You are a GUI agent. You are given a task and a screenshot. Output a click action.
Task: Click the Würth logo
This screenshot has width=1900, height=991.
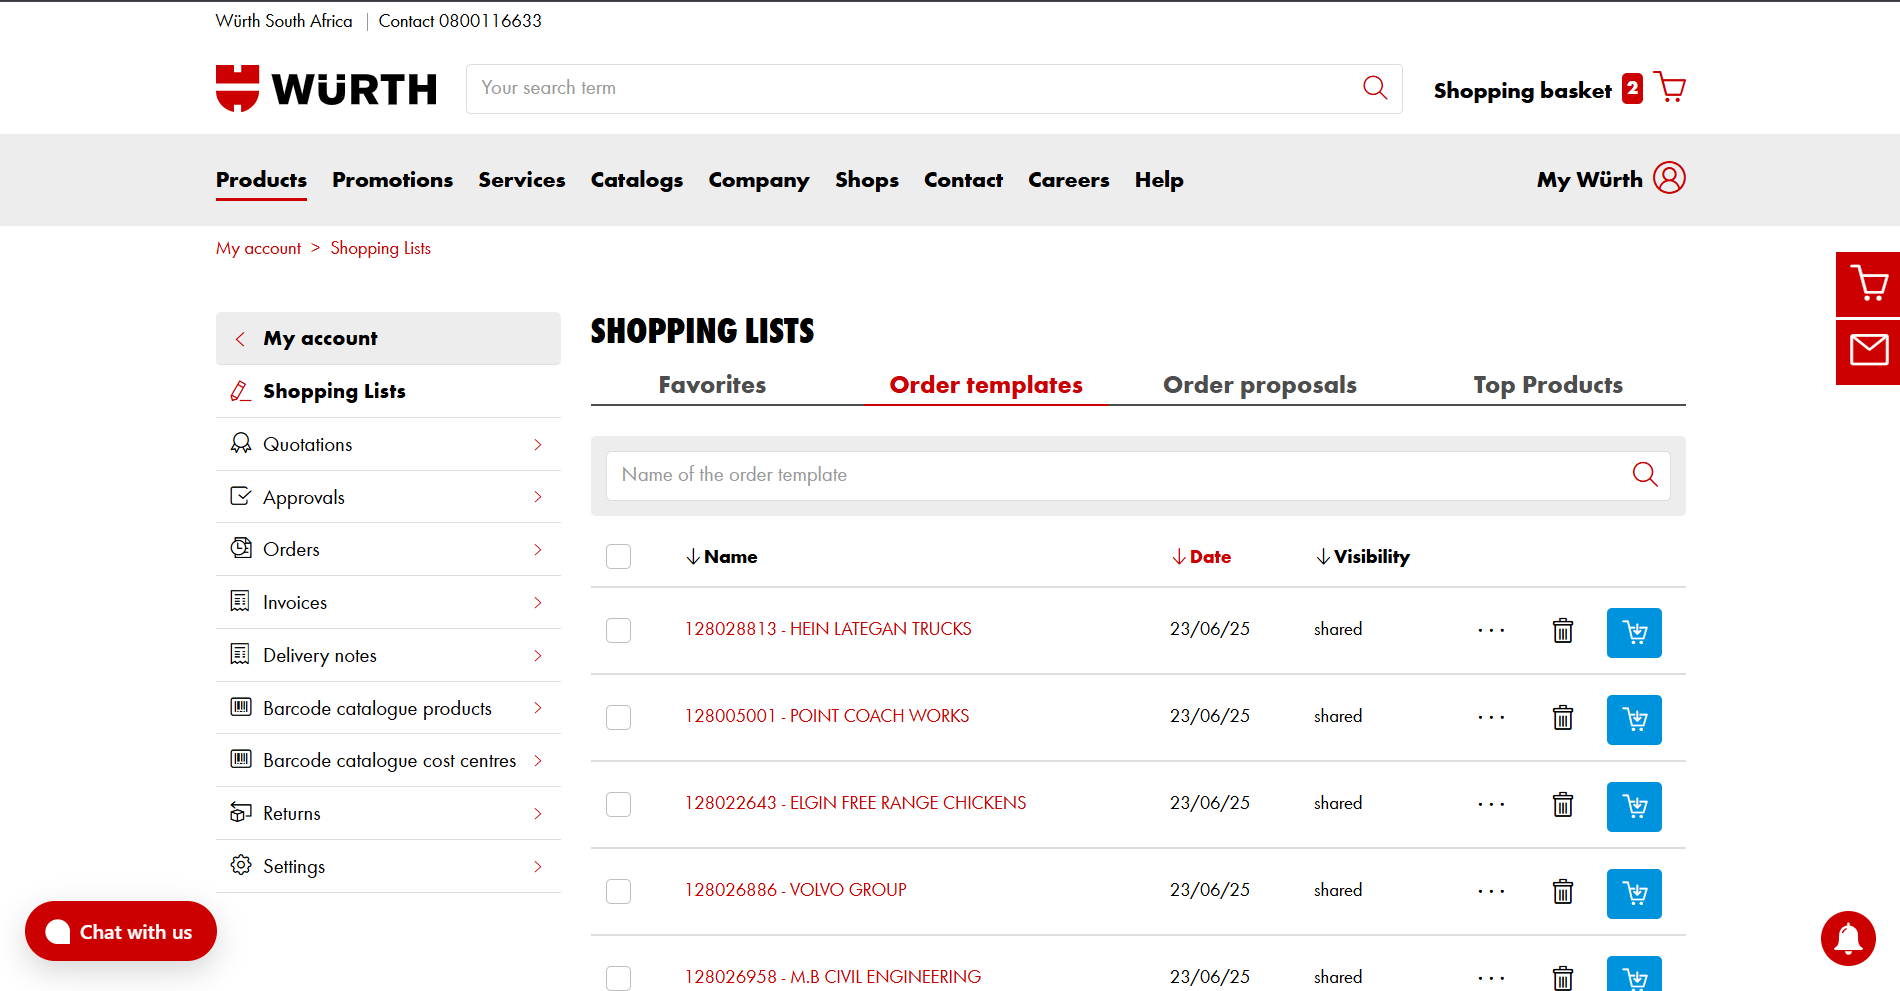click(326, 89)
